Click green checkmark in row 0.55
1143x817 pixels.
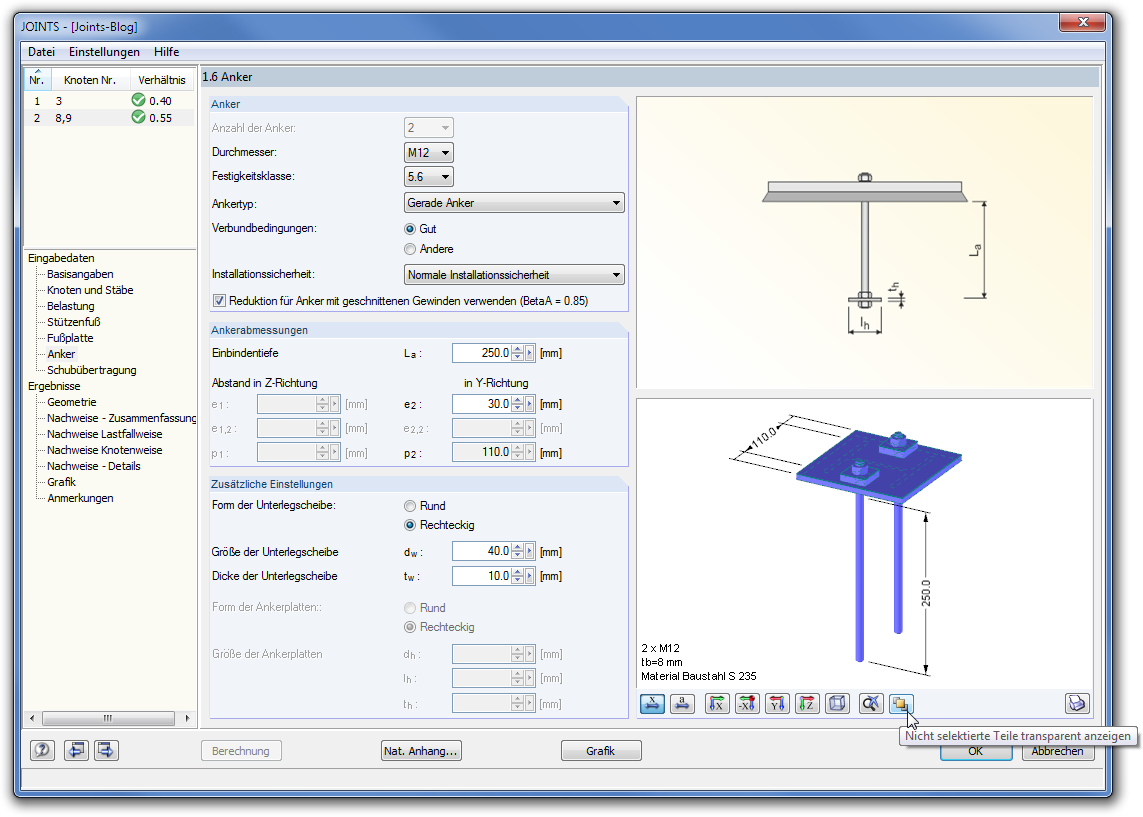139,117
